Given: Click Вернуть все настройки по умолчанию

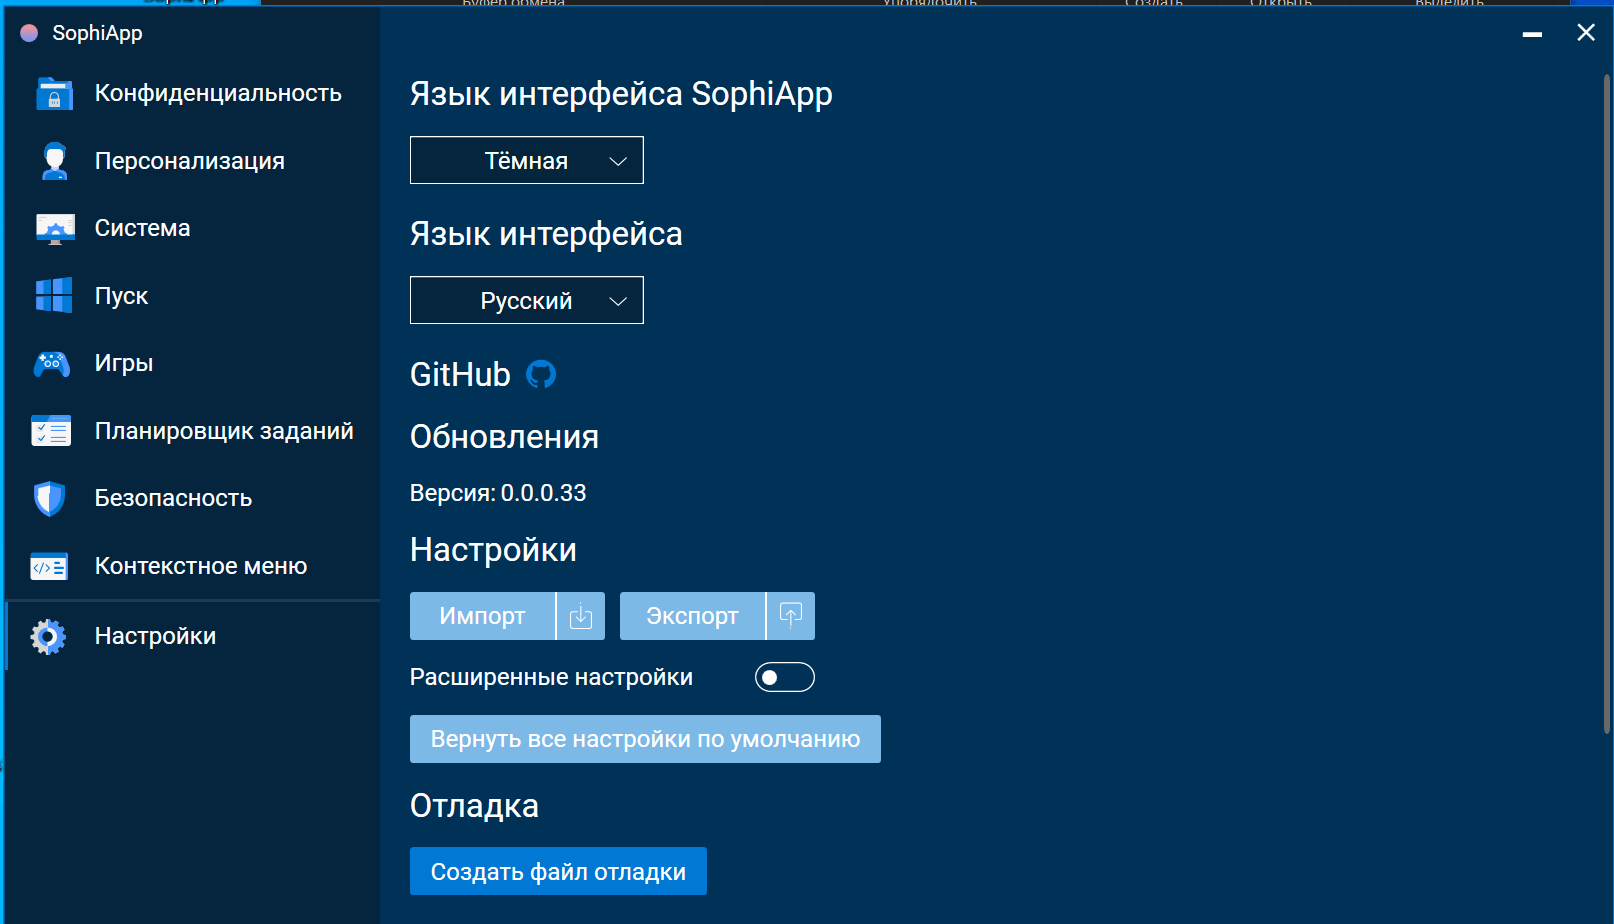Looking at the screenshot, I should click(644, 739).
